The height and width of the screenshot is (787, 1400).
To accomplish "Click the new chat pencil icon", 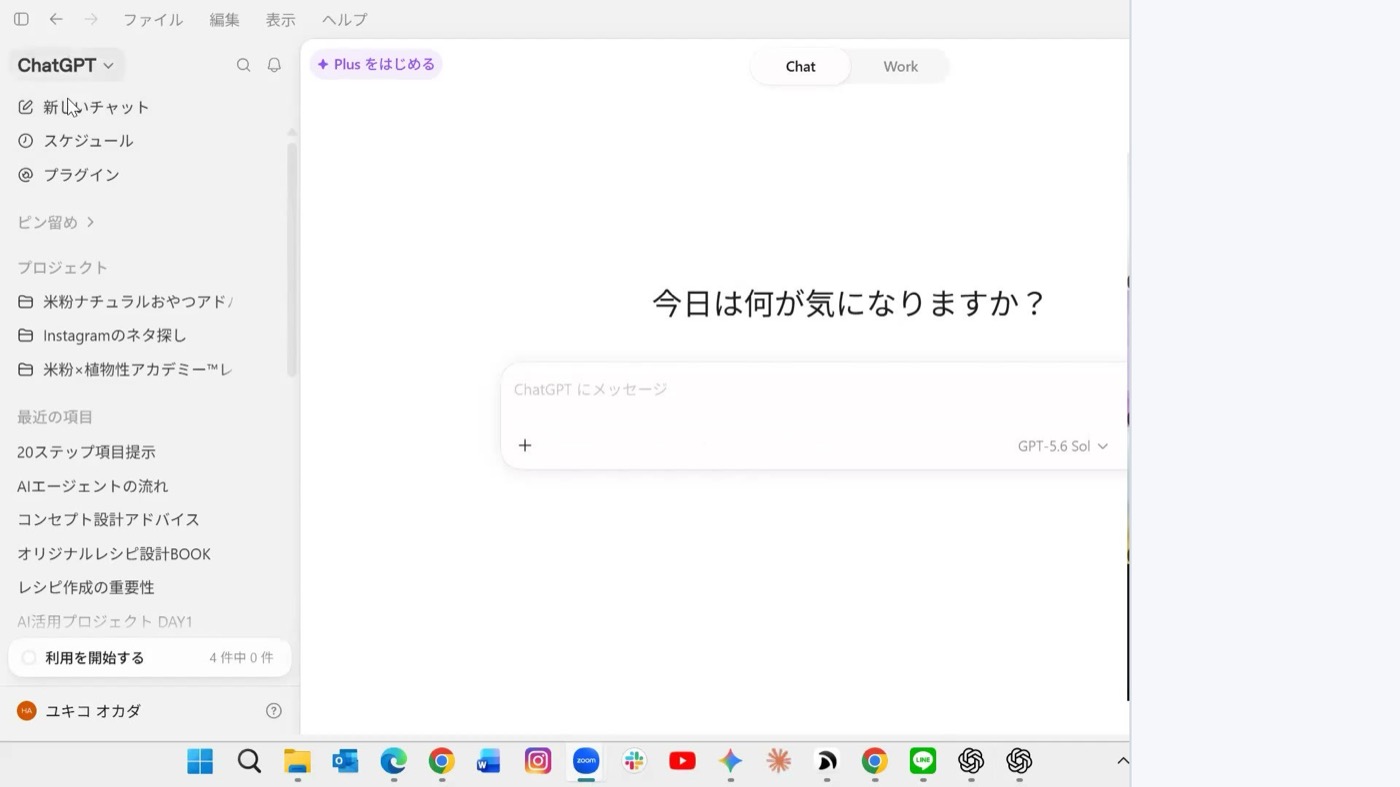I will (x=26, y=107).
